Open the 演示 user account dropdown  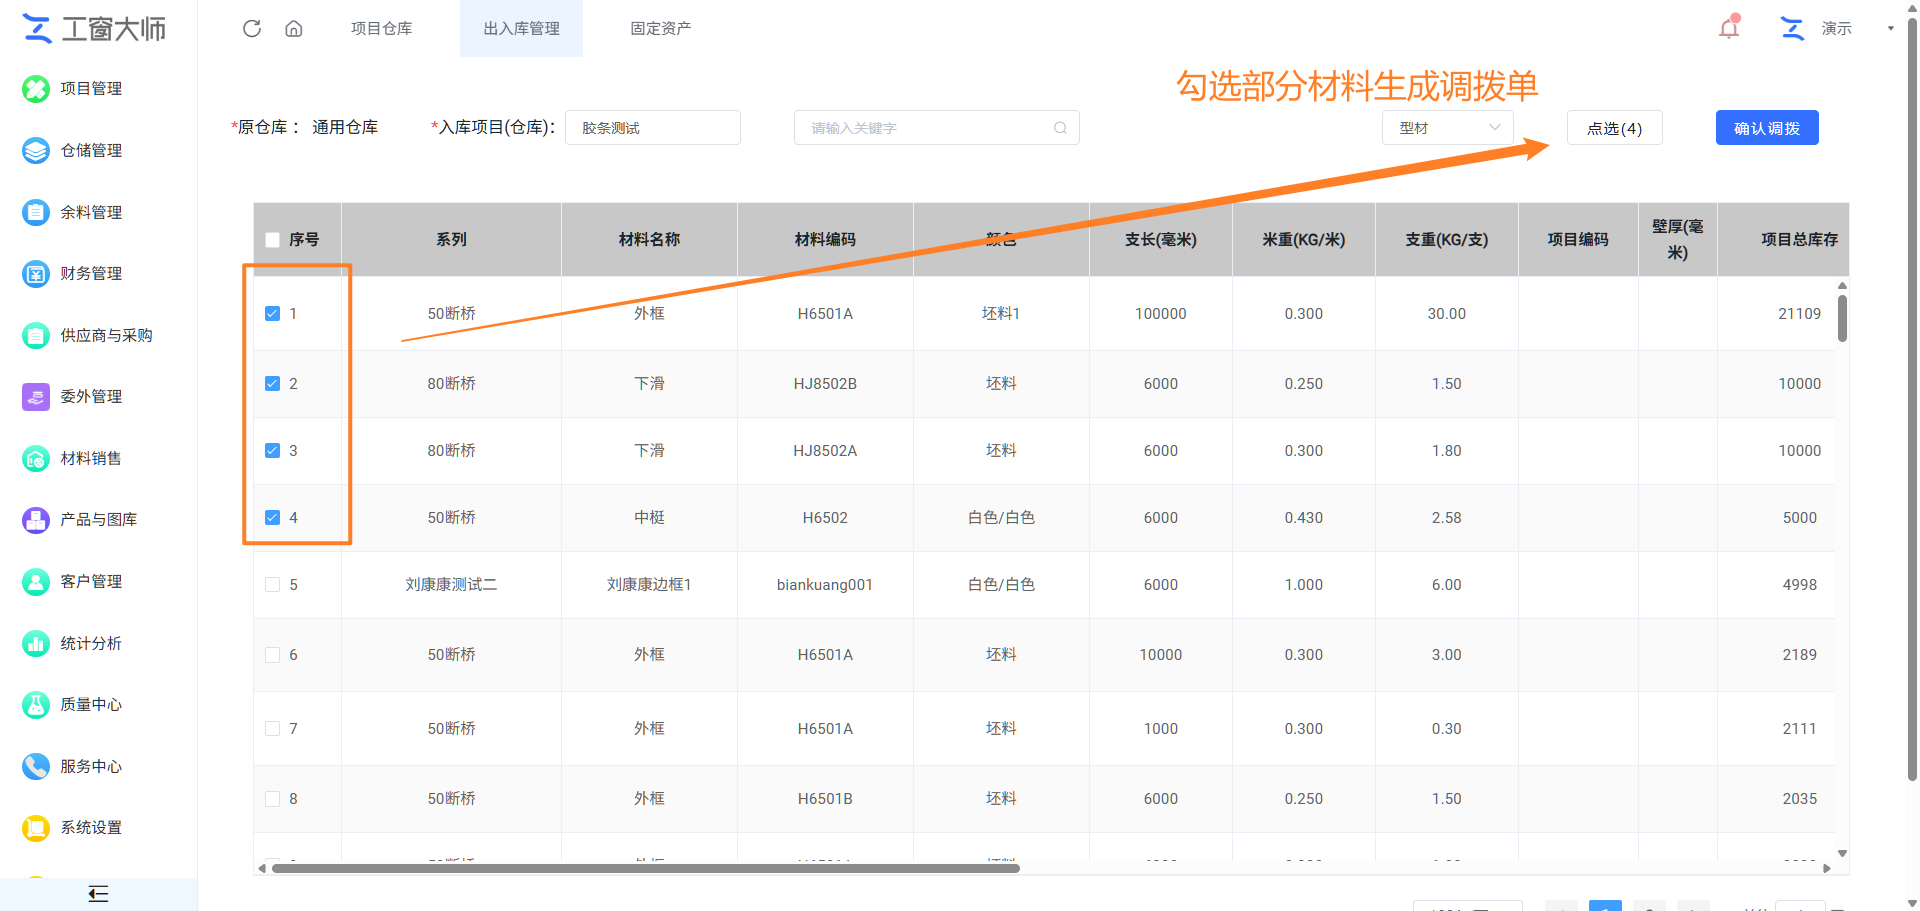tap(1890, 28)
